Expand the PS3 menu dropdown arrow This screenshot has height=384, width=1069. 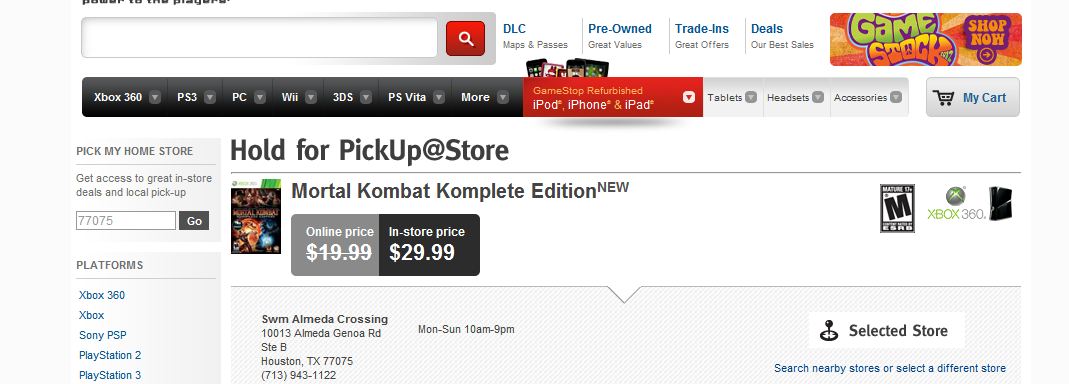click(x=210, y=98)
